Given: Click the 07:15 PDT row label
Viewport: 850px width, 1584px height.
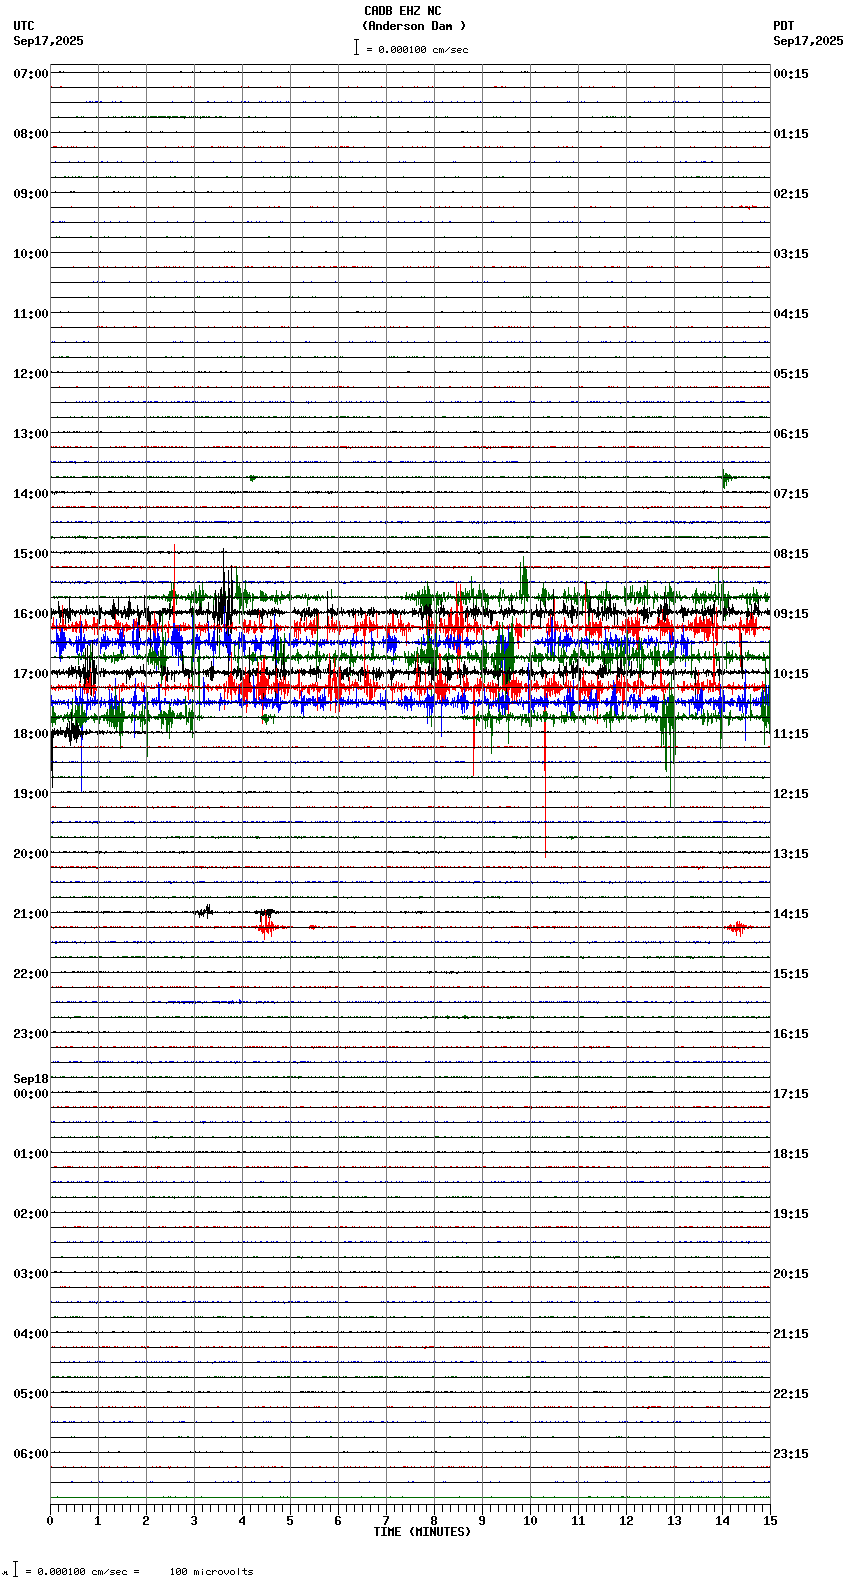Looking at the screenshot, I should click(791, 494).
